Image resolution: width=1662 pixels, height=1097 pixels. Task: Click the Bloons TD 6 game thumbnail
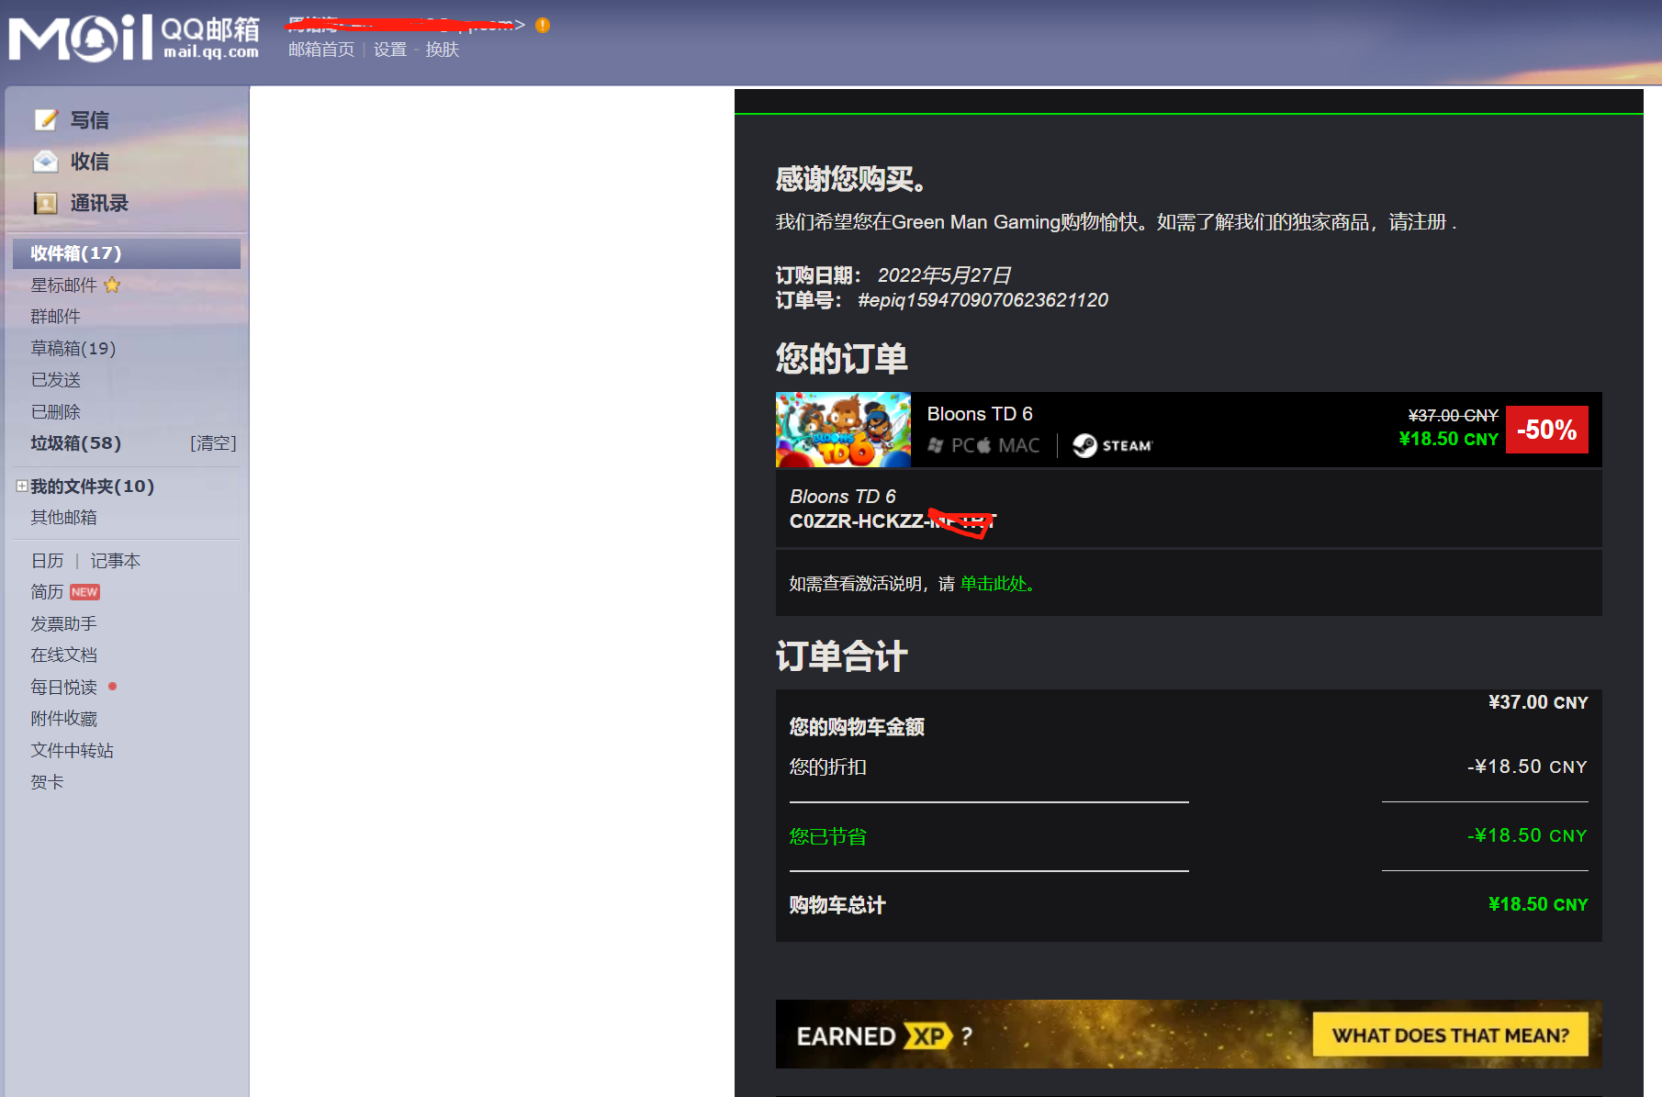tap(843, 430)
